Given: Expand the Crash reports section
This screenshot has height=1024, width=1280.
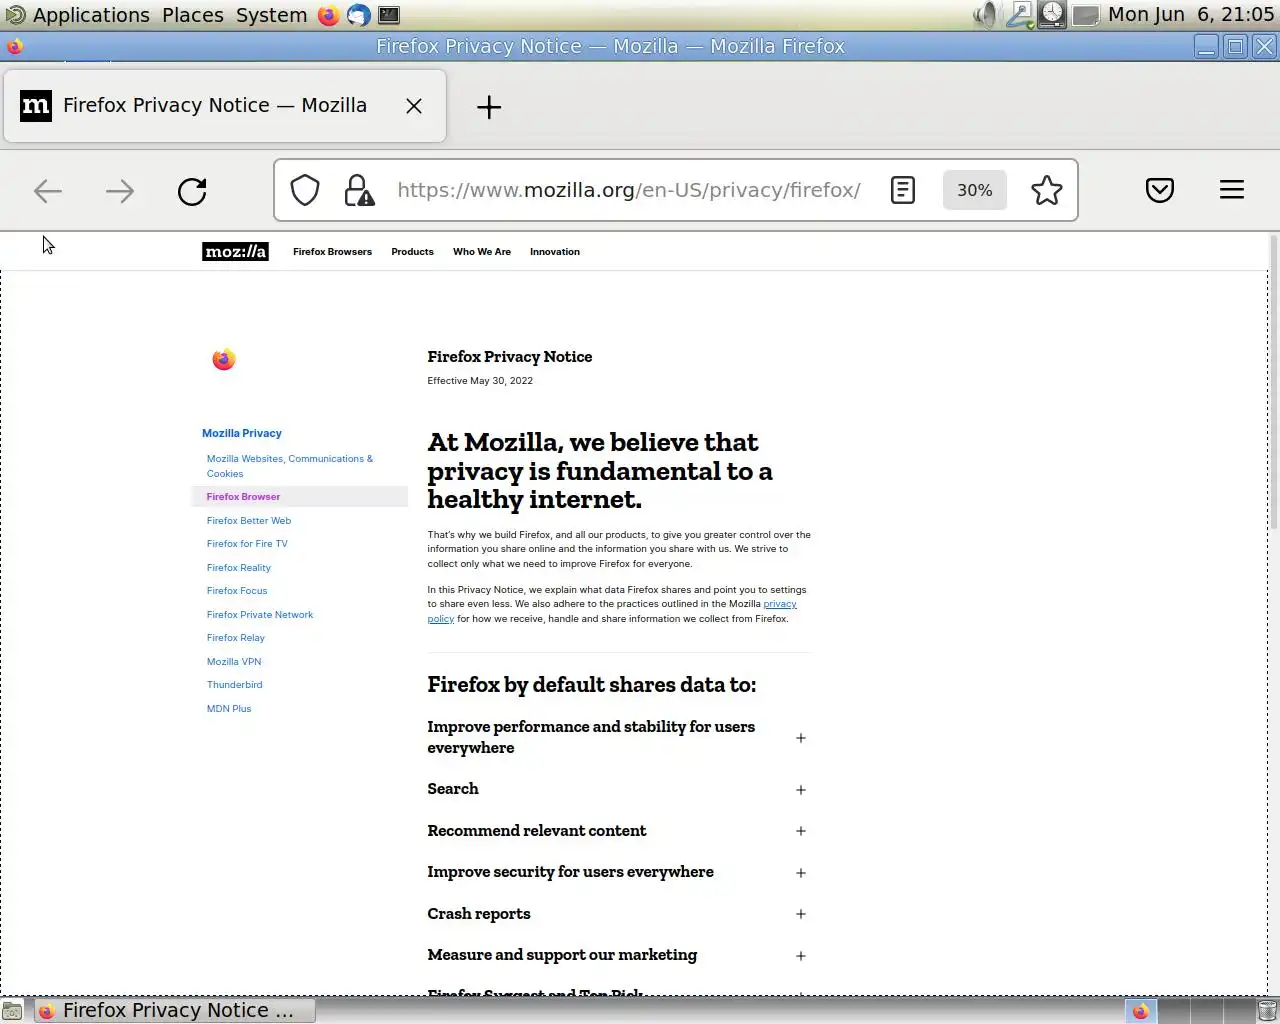Looking at the screenshot, I should (x=617, y=914).
